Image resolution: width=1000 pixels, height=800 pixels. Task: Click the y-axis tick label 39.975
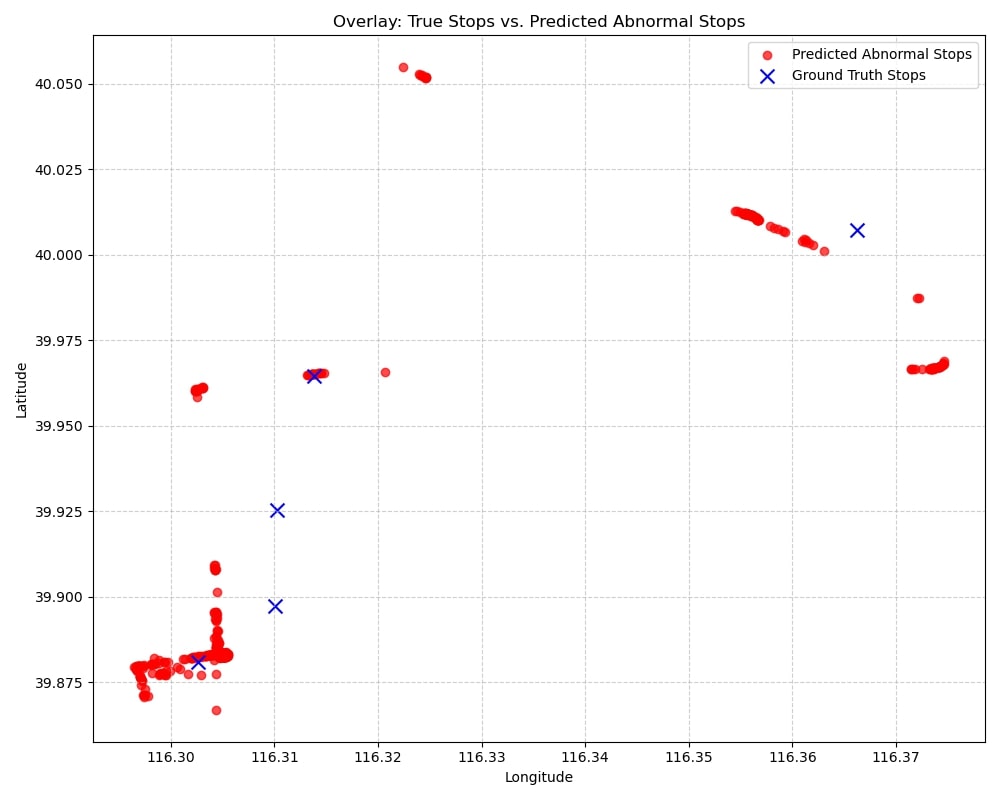59,341
